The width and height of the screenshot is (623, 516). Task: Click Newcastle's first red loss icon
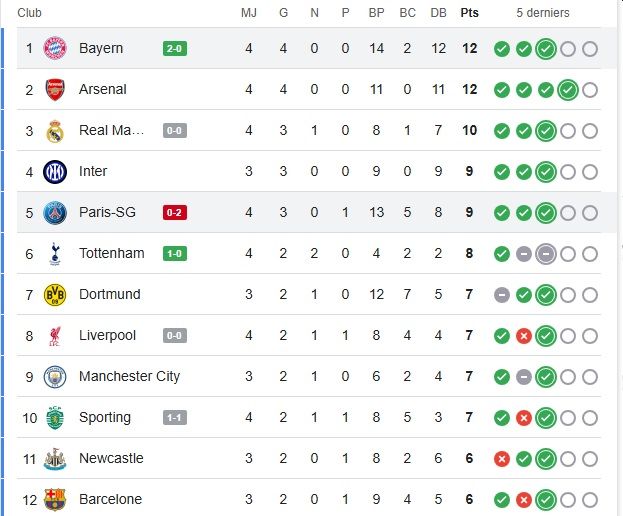point(501,458)
